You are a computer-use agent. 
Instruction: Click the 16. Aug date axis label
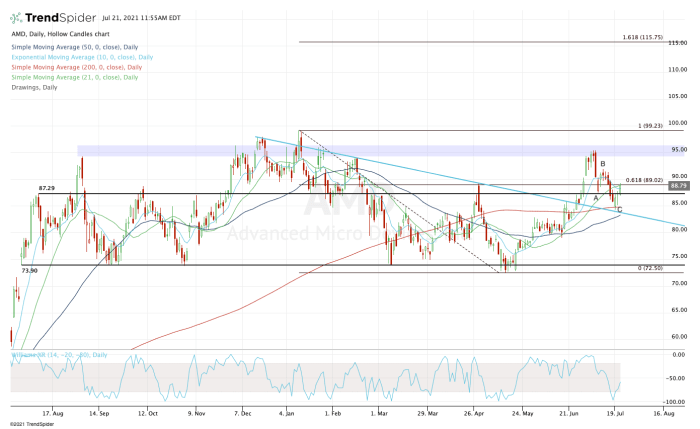[664, 414]
